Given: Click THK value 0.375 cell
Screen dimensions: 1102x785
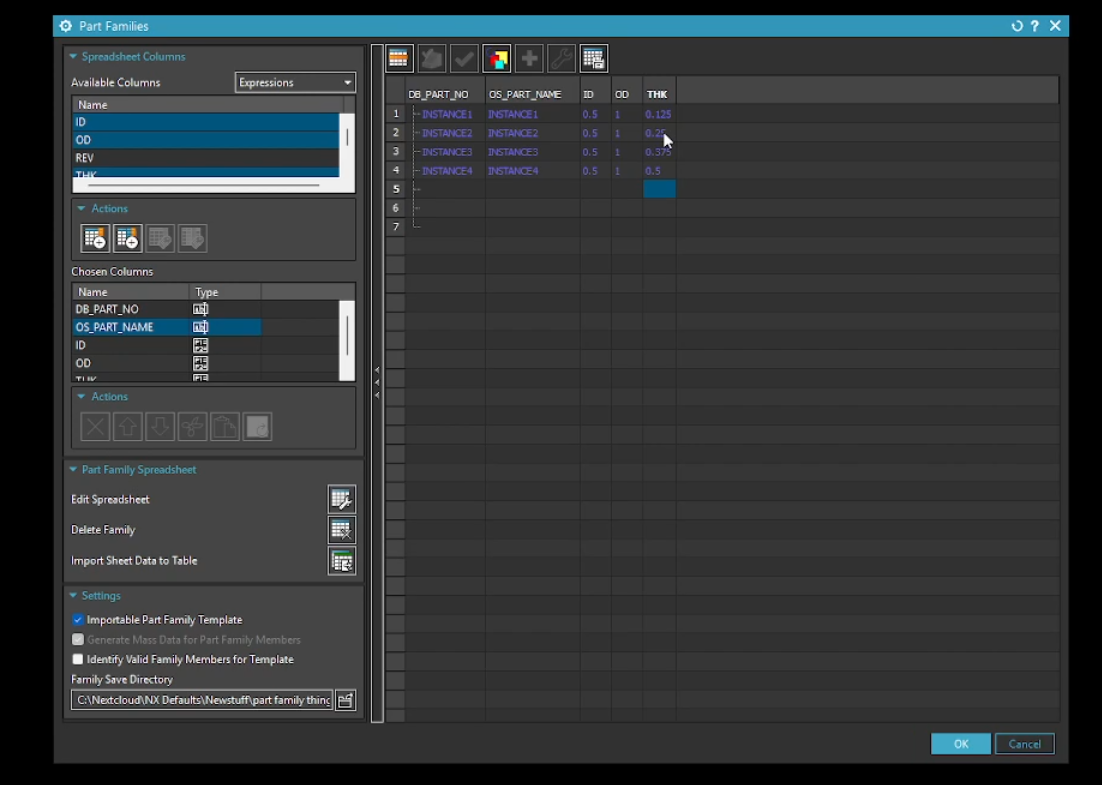Looking at the screenshot, I should point(659,152).
